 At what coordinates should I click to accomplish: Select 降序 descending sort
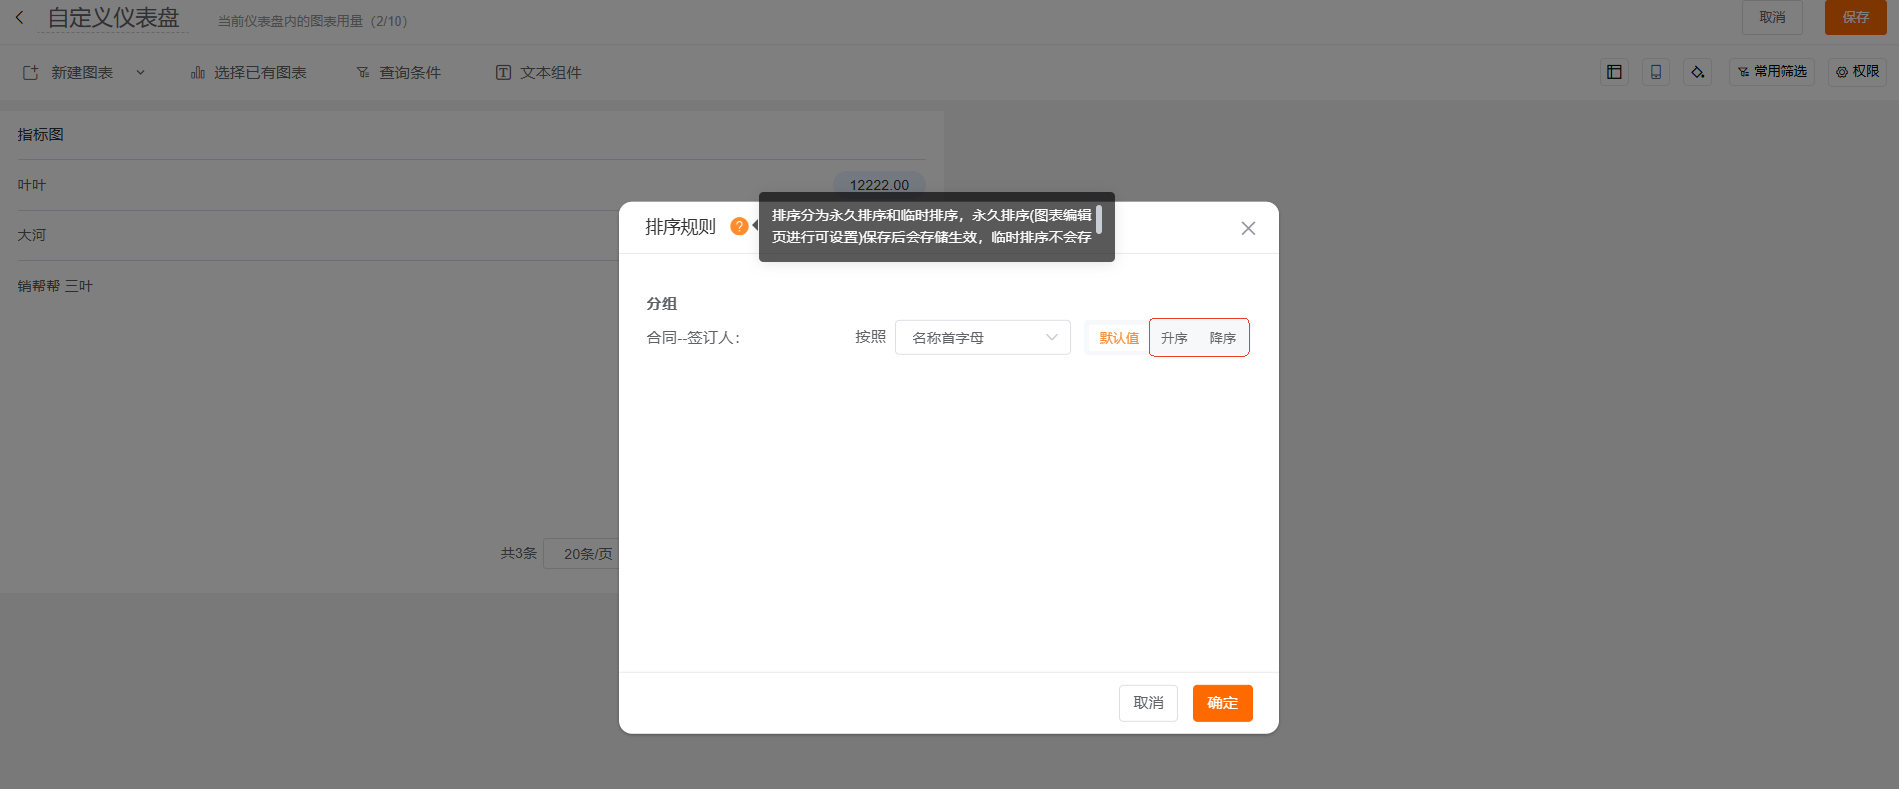pos(1222,338)
